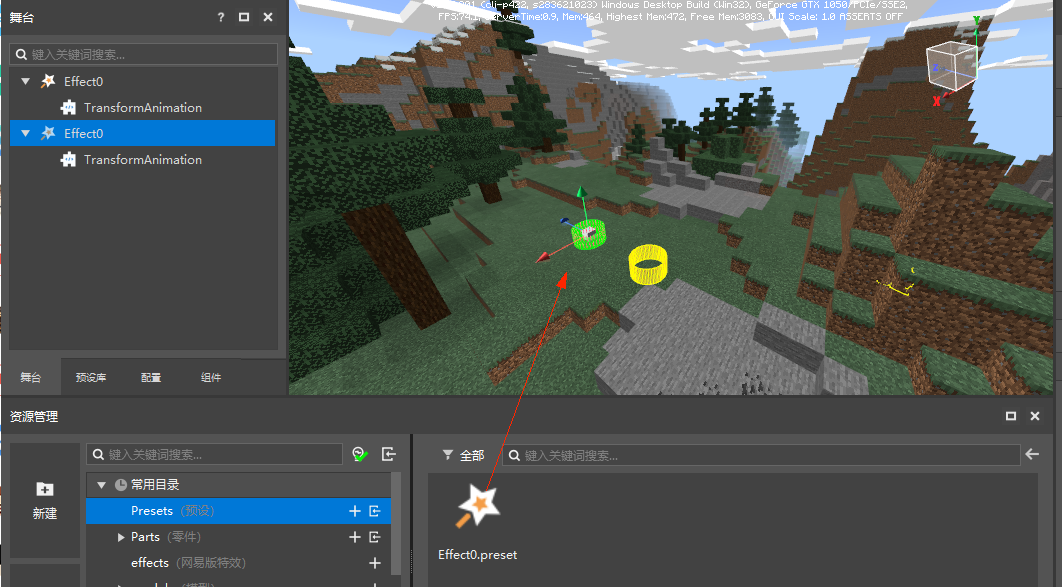Click the Effect0.preset file name label

click(x=477, y=555)
